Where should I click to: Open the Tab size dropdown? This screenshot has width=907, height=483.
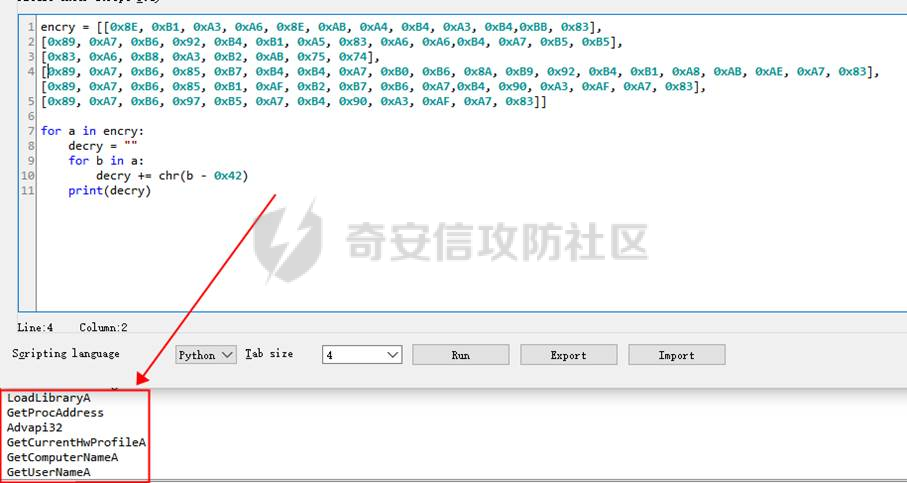[x=361, y=355]
